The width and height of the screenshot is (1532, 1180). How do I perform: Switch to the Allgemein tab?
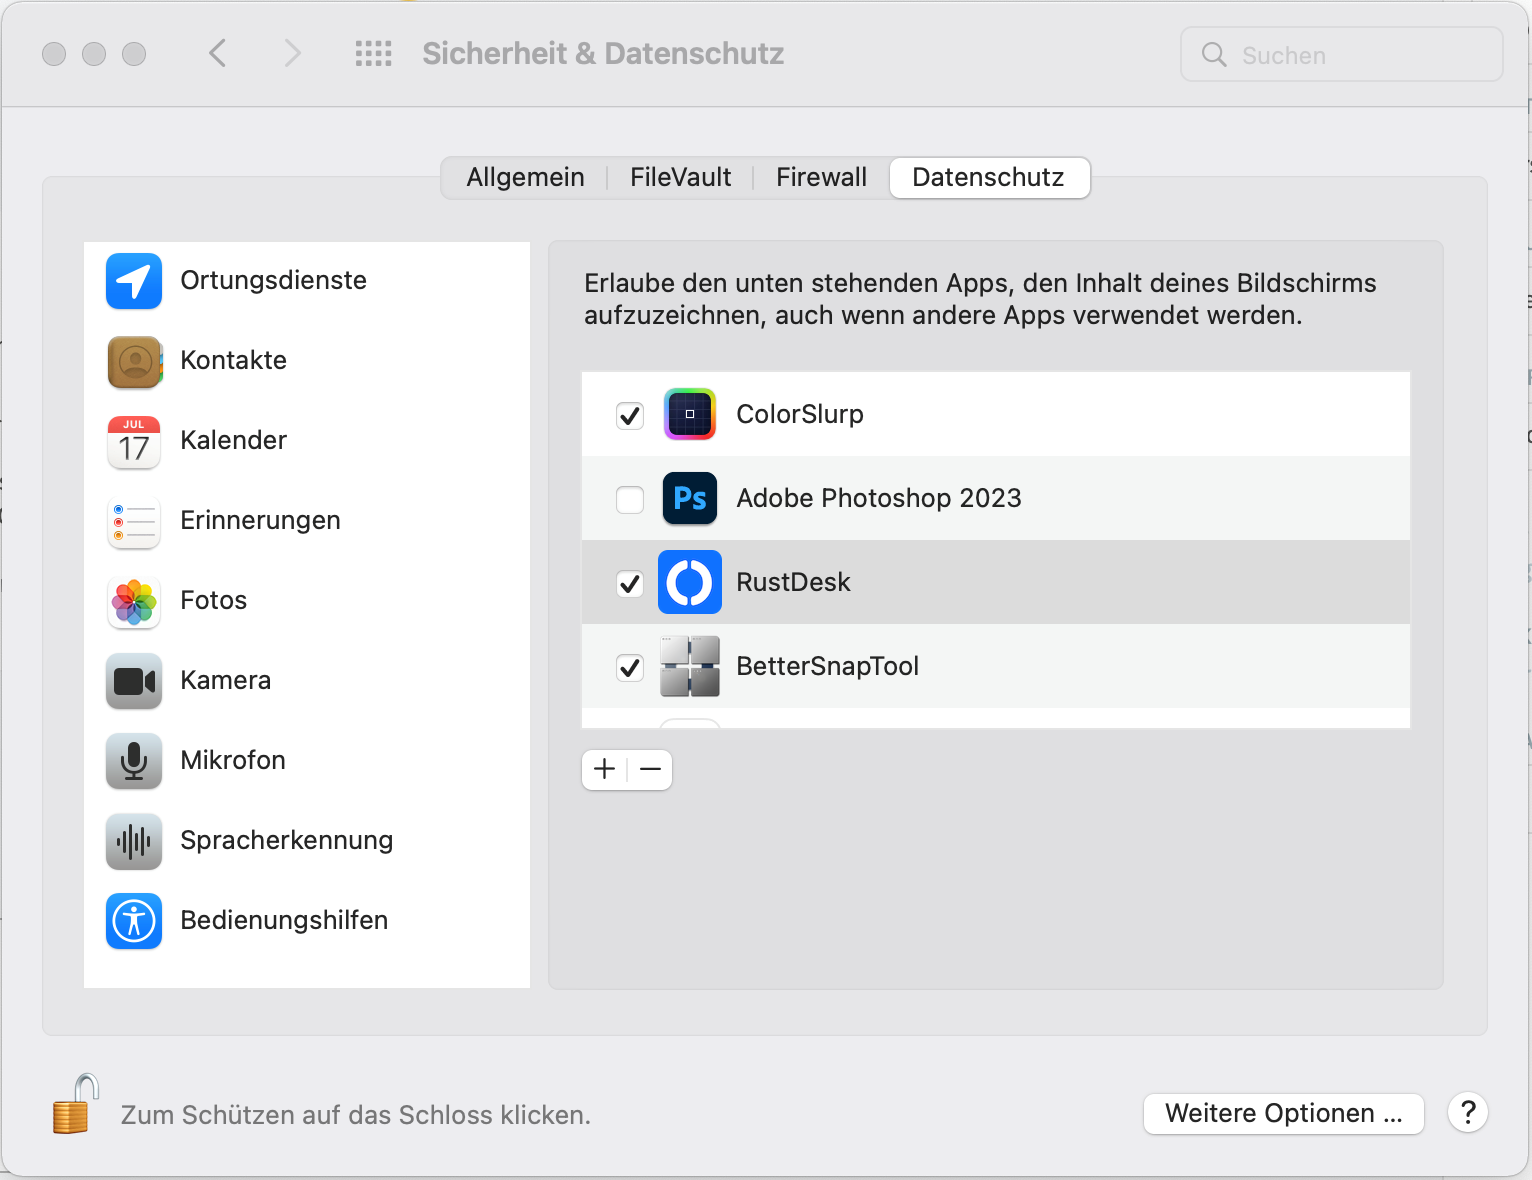click(x=525, y=178)
